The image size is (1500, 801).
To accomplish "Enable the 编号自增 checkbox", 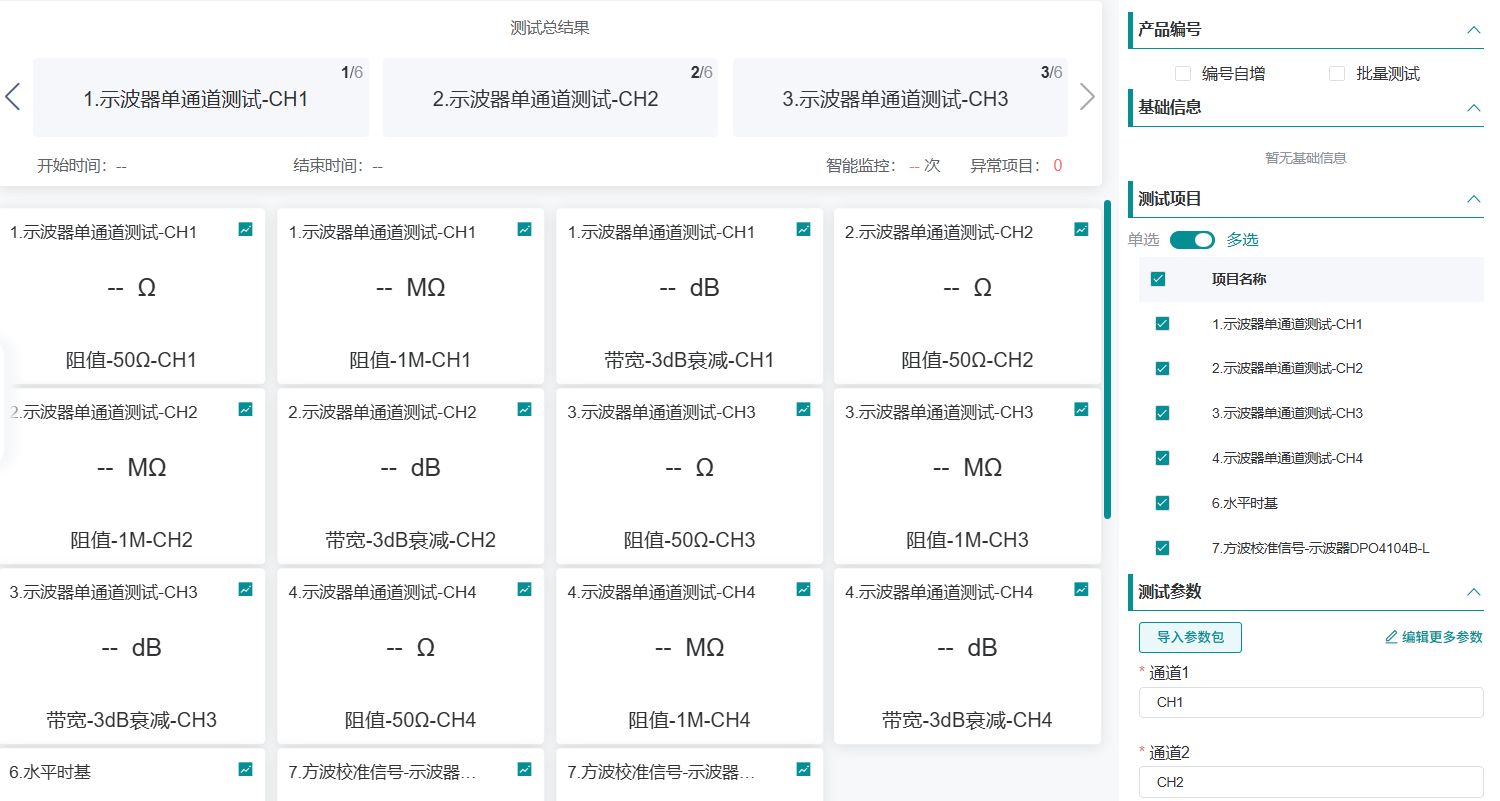I will (1183, 74).
